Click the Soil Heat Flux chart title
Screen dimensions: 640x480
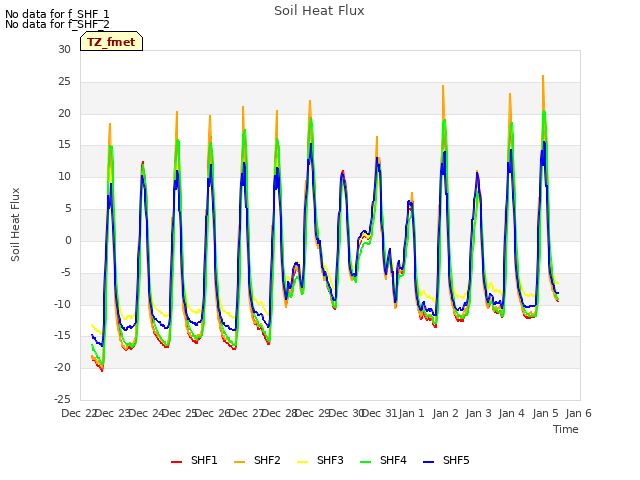pos(319,11)
